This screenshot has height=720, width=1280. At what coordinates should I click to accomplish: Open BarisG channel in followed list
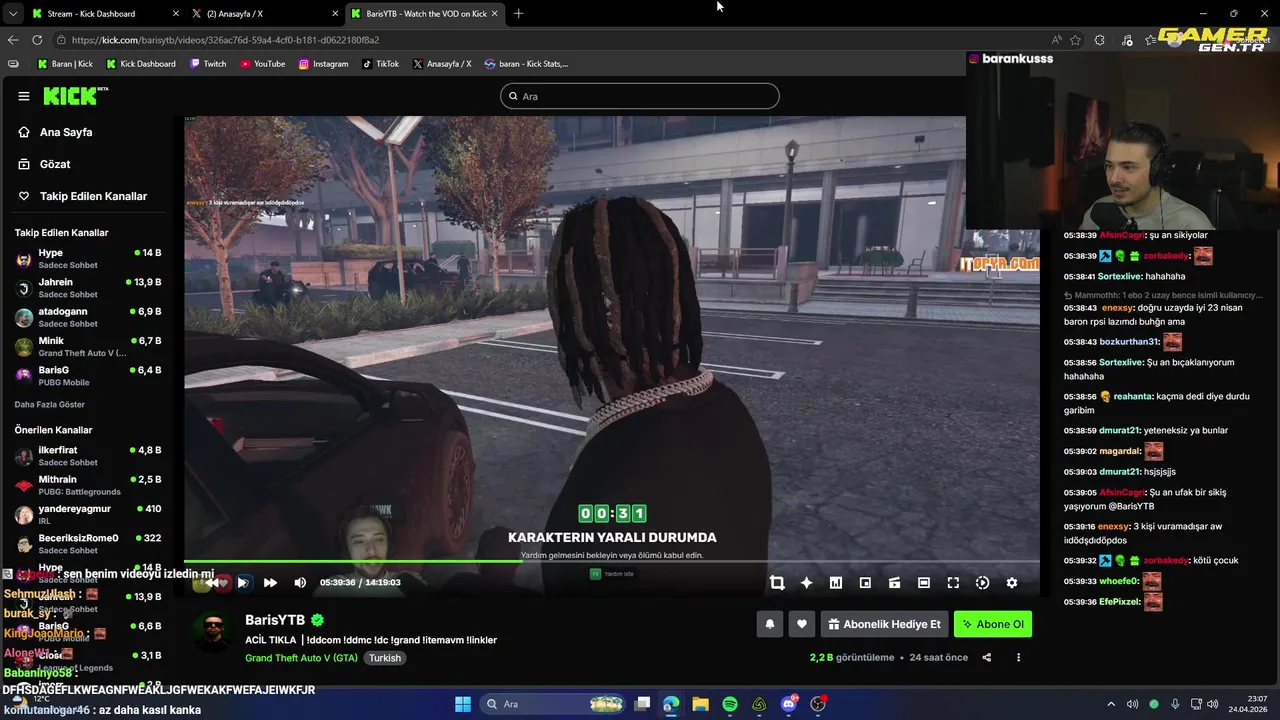[x=88, y=376]
